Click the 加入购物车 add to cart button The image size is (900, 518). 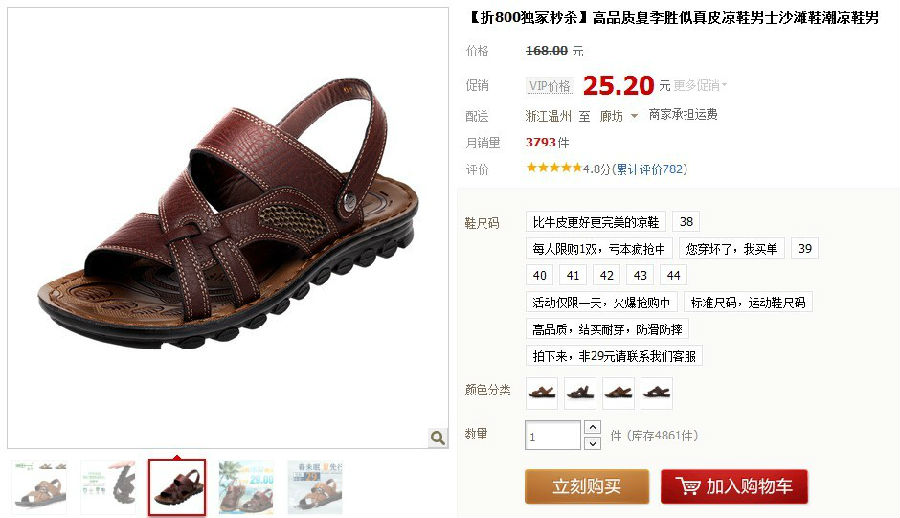[734, 486]
